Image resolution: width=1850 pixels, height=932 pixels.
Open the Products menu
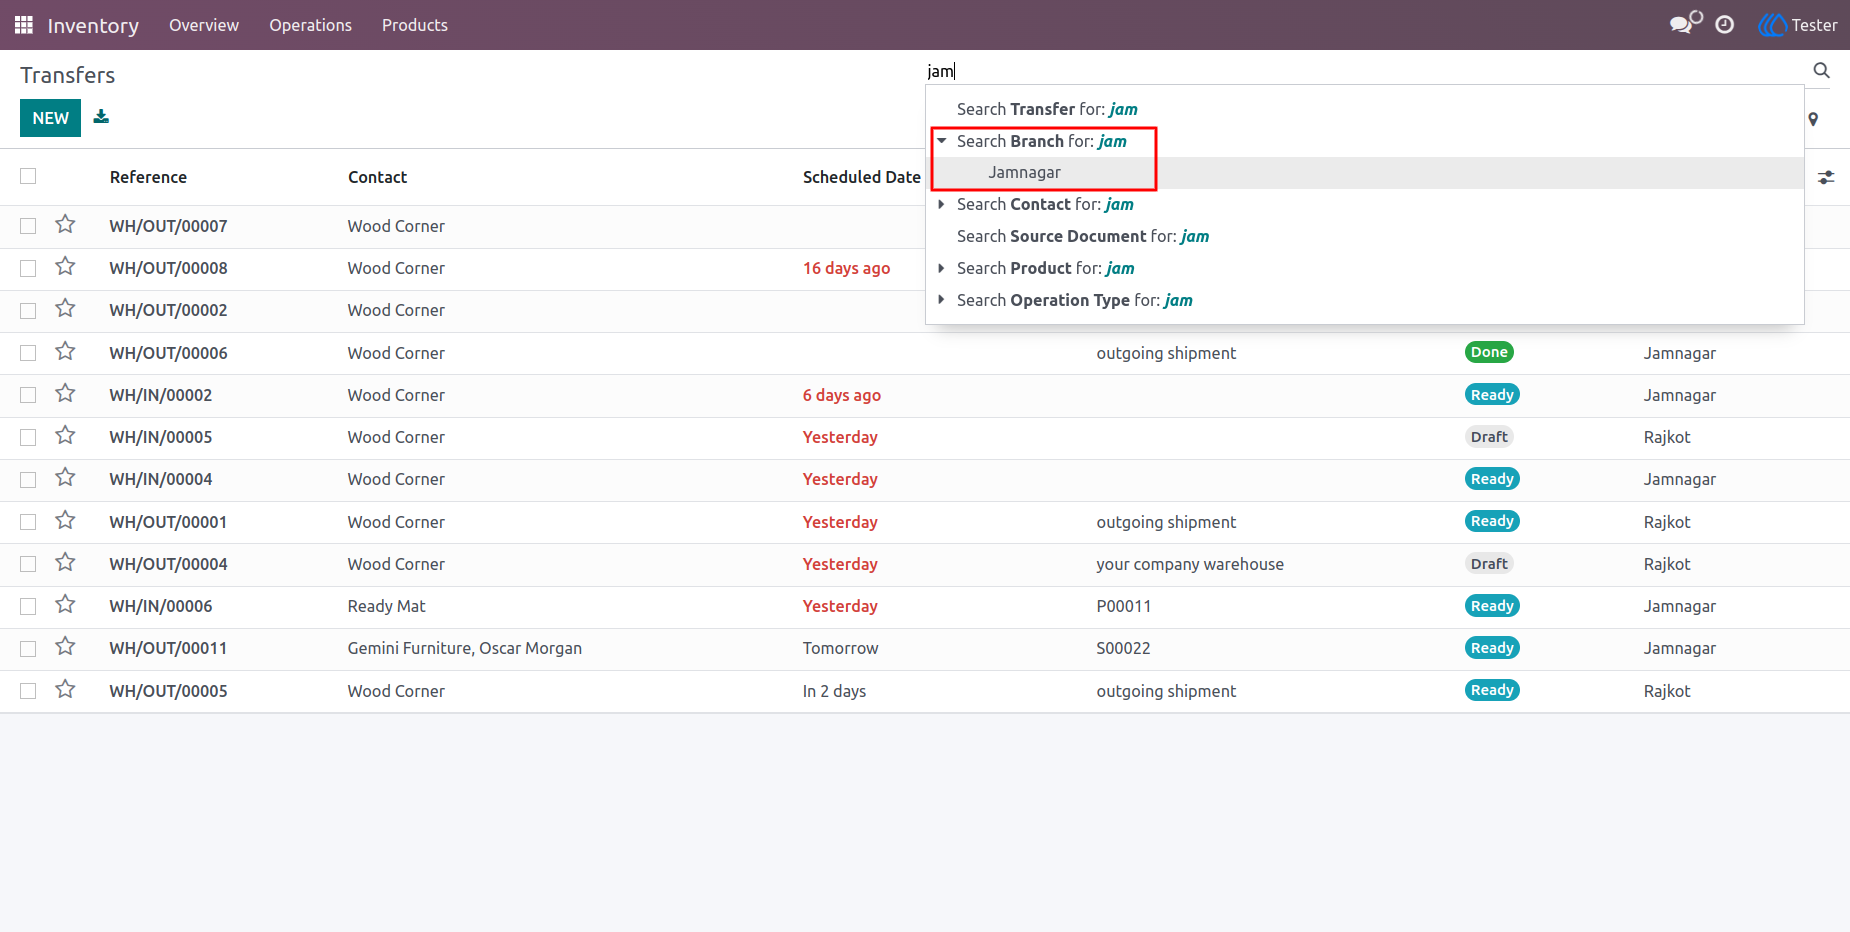415,25
